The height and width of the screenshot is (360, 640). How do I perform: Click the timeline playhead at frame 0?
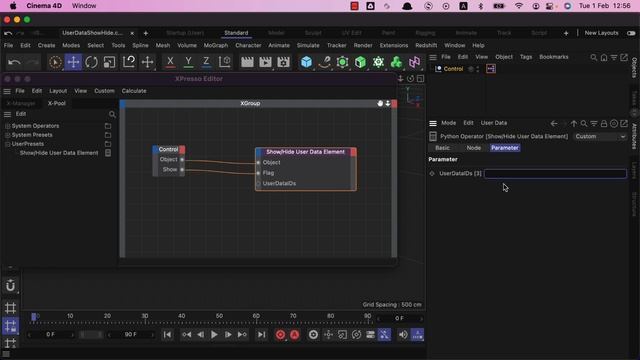point(34,317)
